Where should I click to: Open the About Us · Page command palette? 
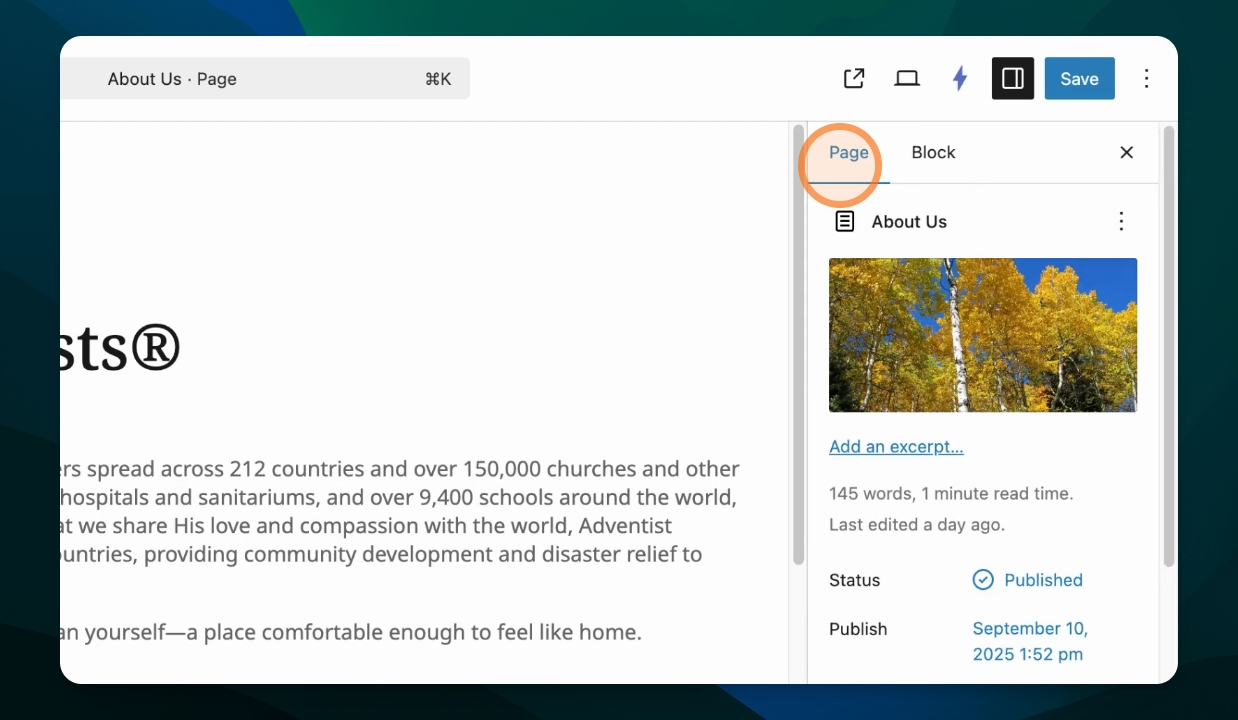[x=265, y=79]
